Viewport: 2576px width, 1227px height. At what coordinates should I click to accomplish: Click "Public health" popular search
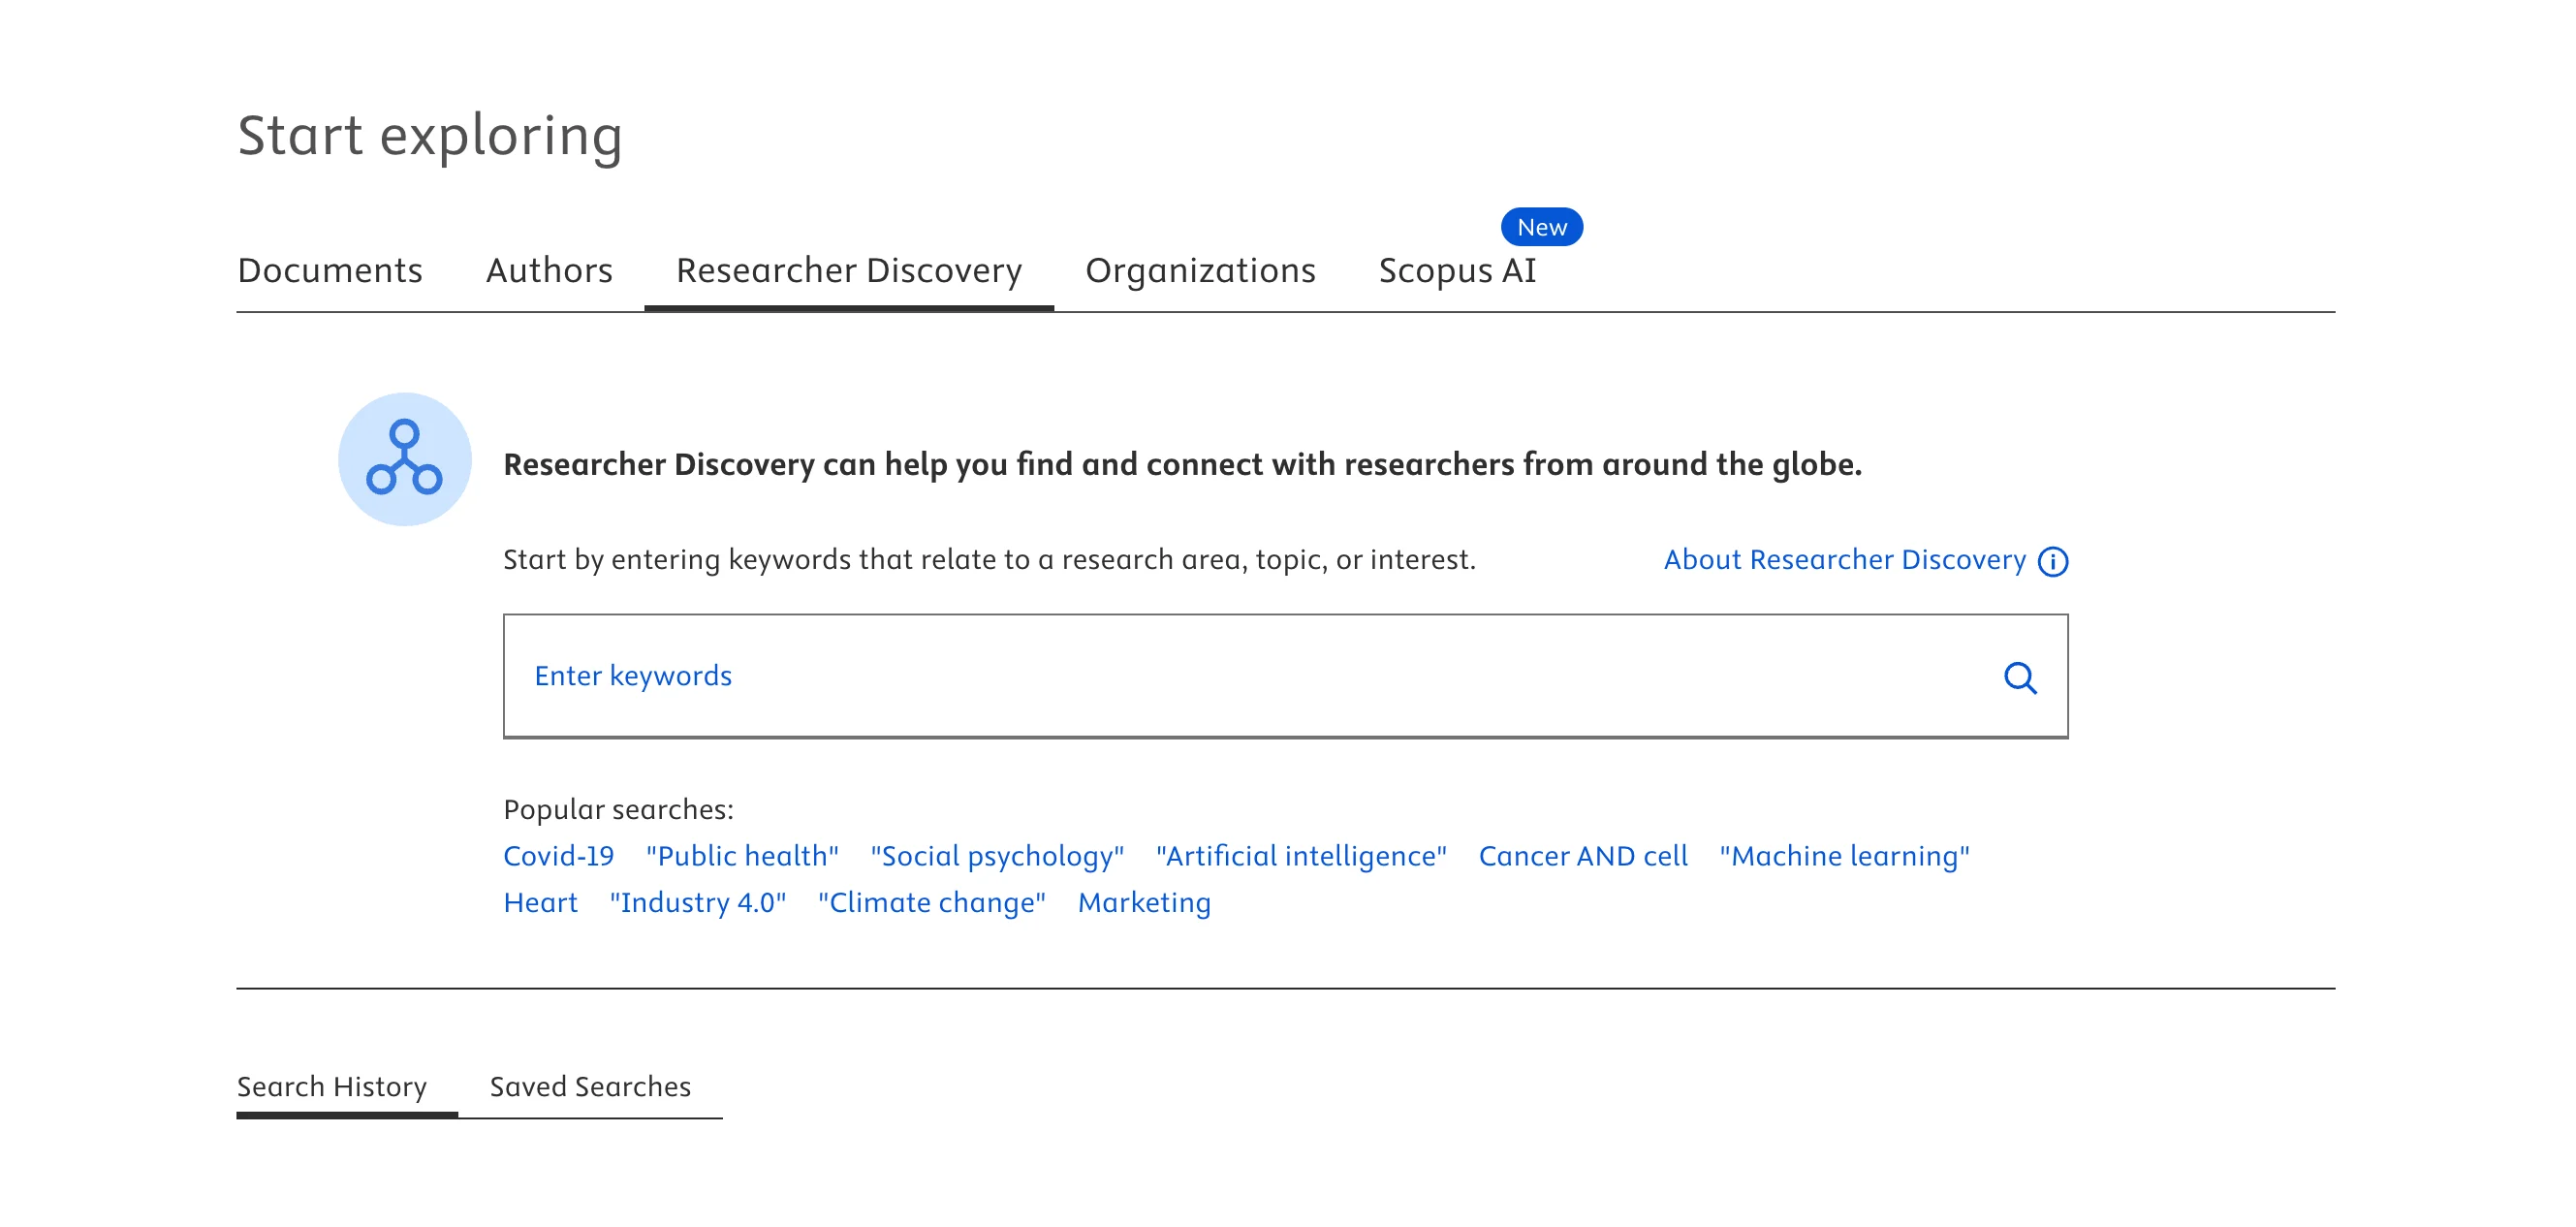(741, 856)
